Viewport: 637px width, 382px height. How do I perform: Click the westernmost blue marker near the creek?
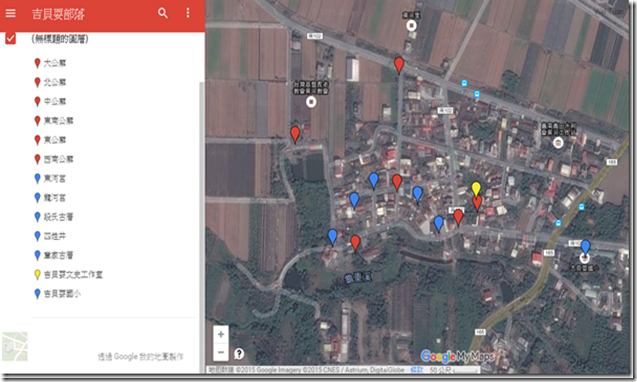[332, 237]
